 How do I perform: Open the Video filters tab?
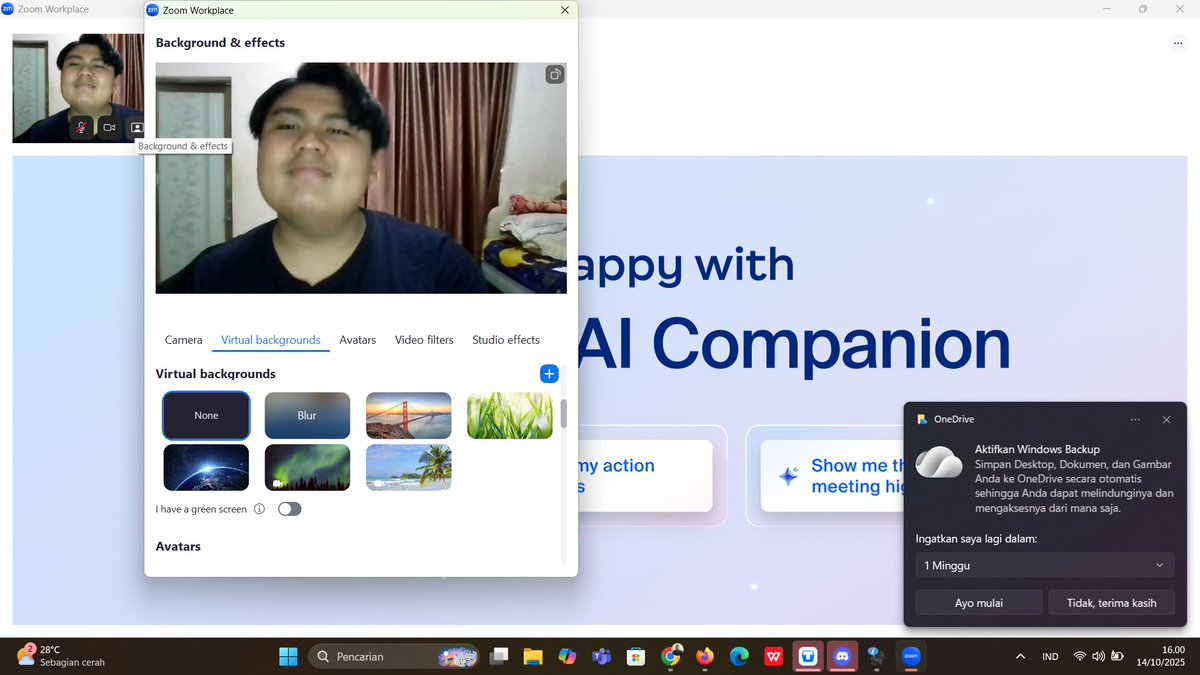pyautogui.click(x=424, y=340)
